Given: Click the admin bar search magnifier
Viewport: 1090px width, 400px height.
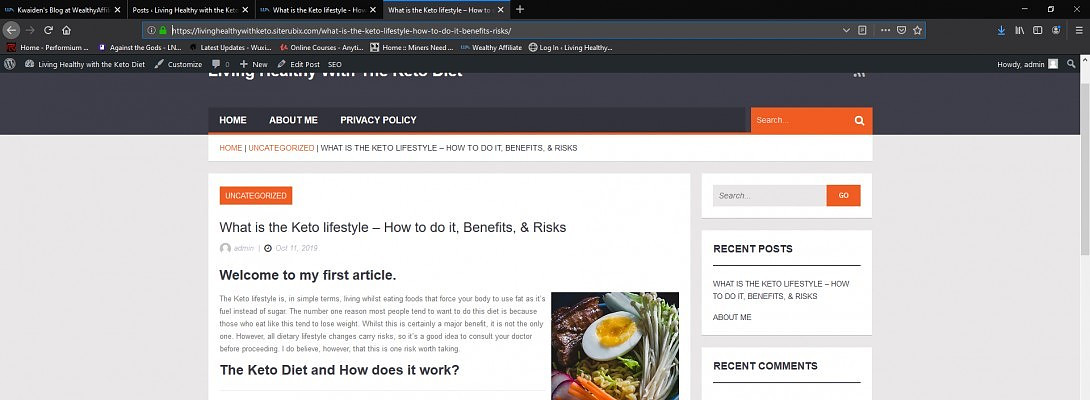Looking at the screenshot, I should 1071,64.
